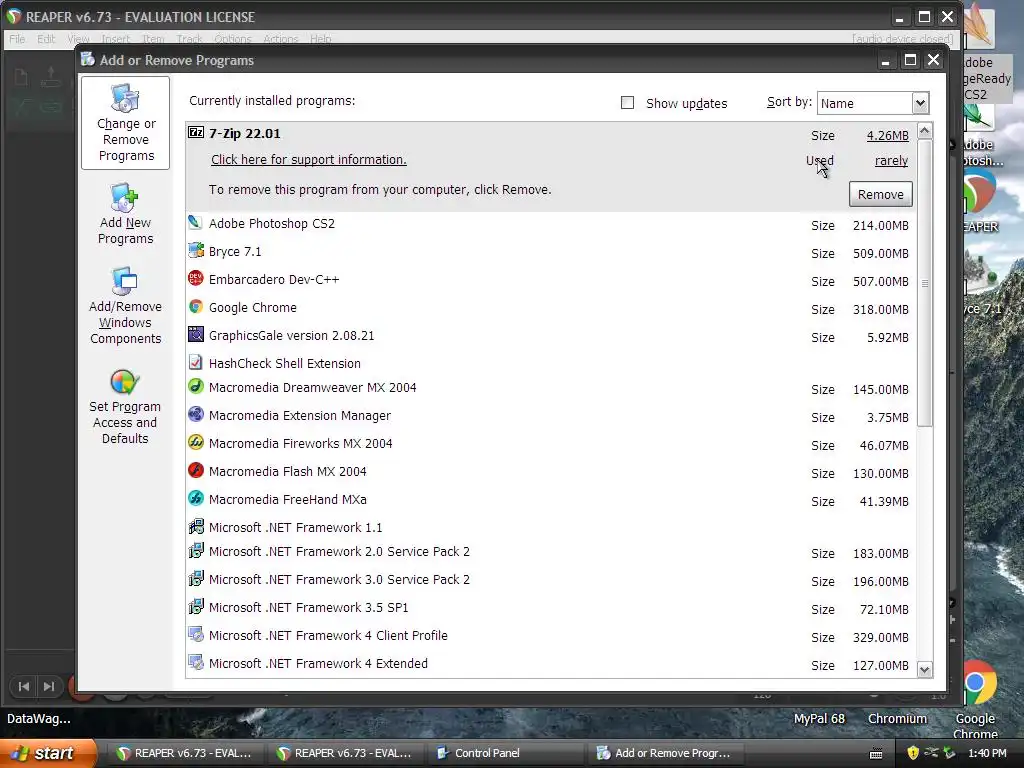Select HashCheck Shell Extension entry

point(551,363)
